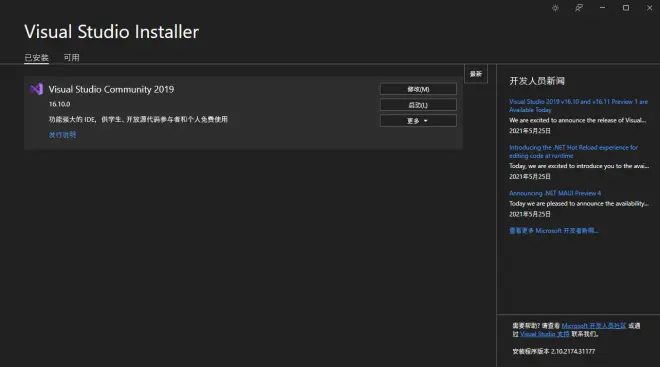Launch Visual Studio with 启动(L) button

pyautogui.click(x=418, y=105)
